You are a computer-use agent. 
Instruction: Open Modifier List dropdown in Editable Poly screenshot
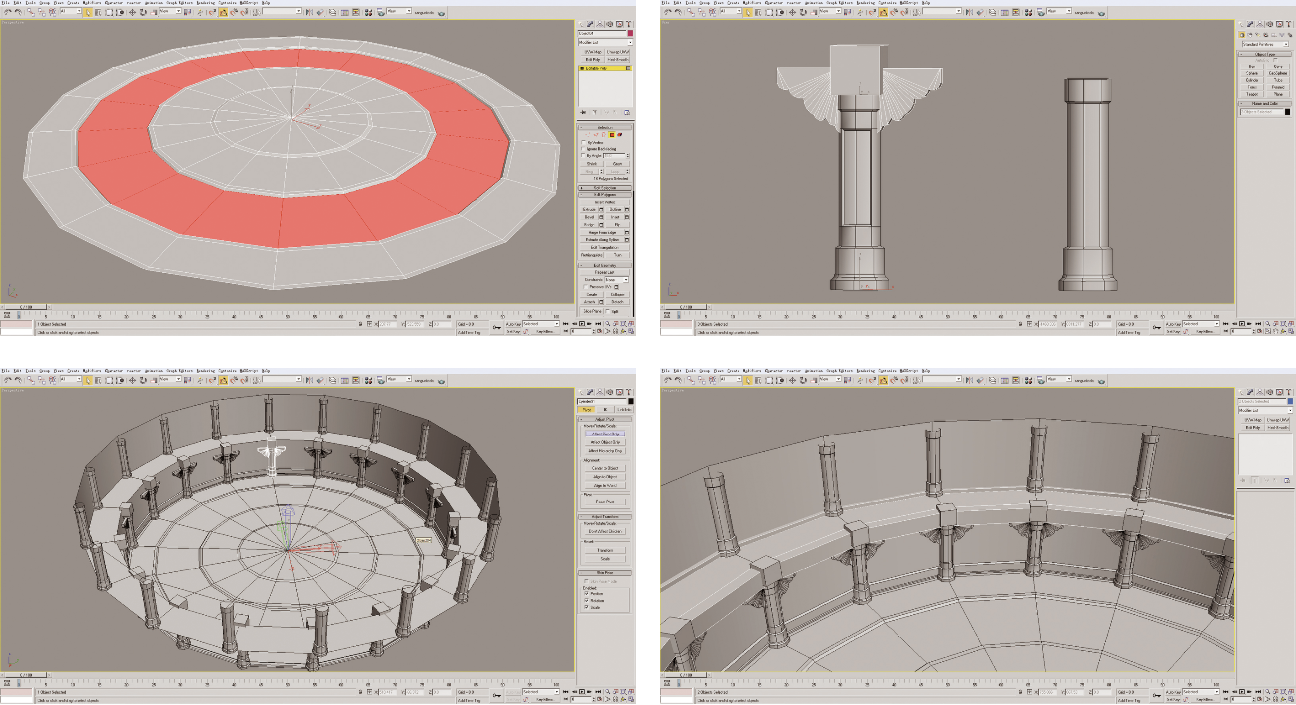(604, 42)
